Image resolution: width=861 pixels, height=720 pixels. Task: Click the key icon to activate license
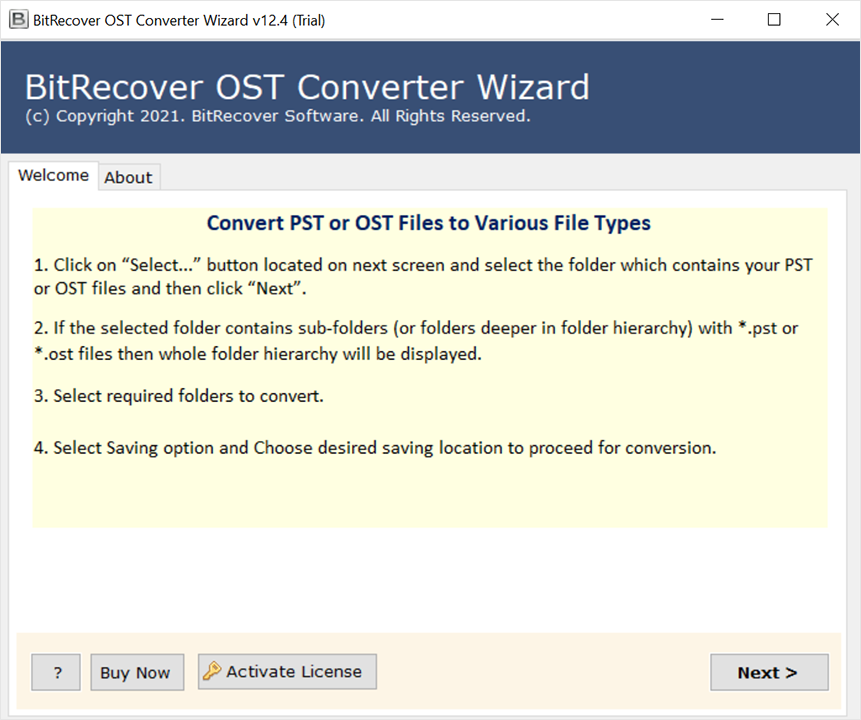(x=212, y=672)
